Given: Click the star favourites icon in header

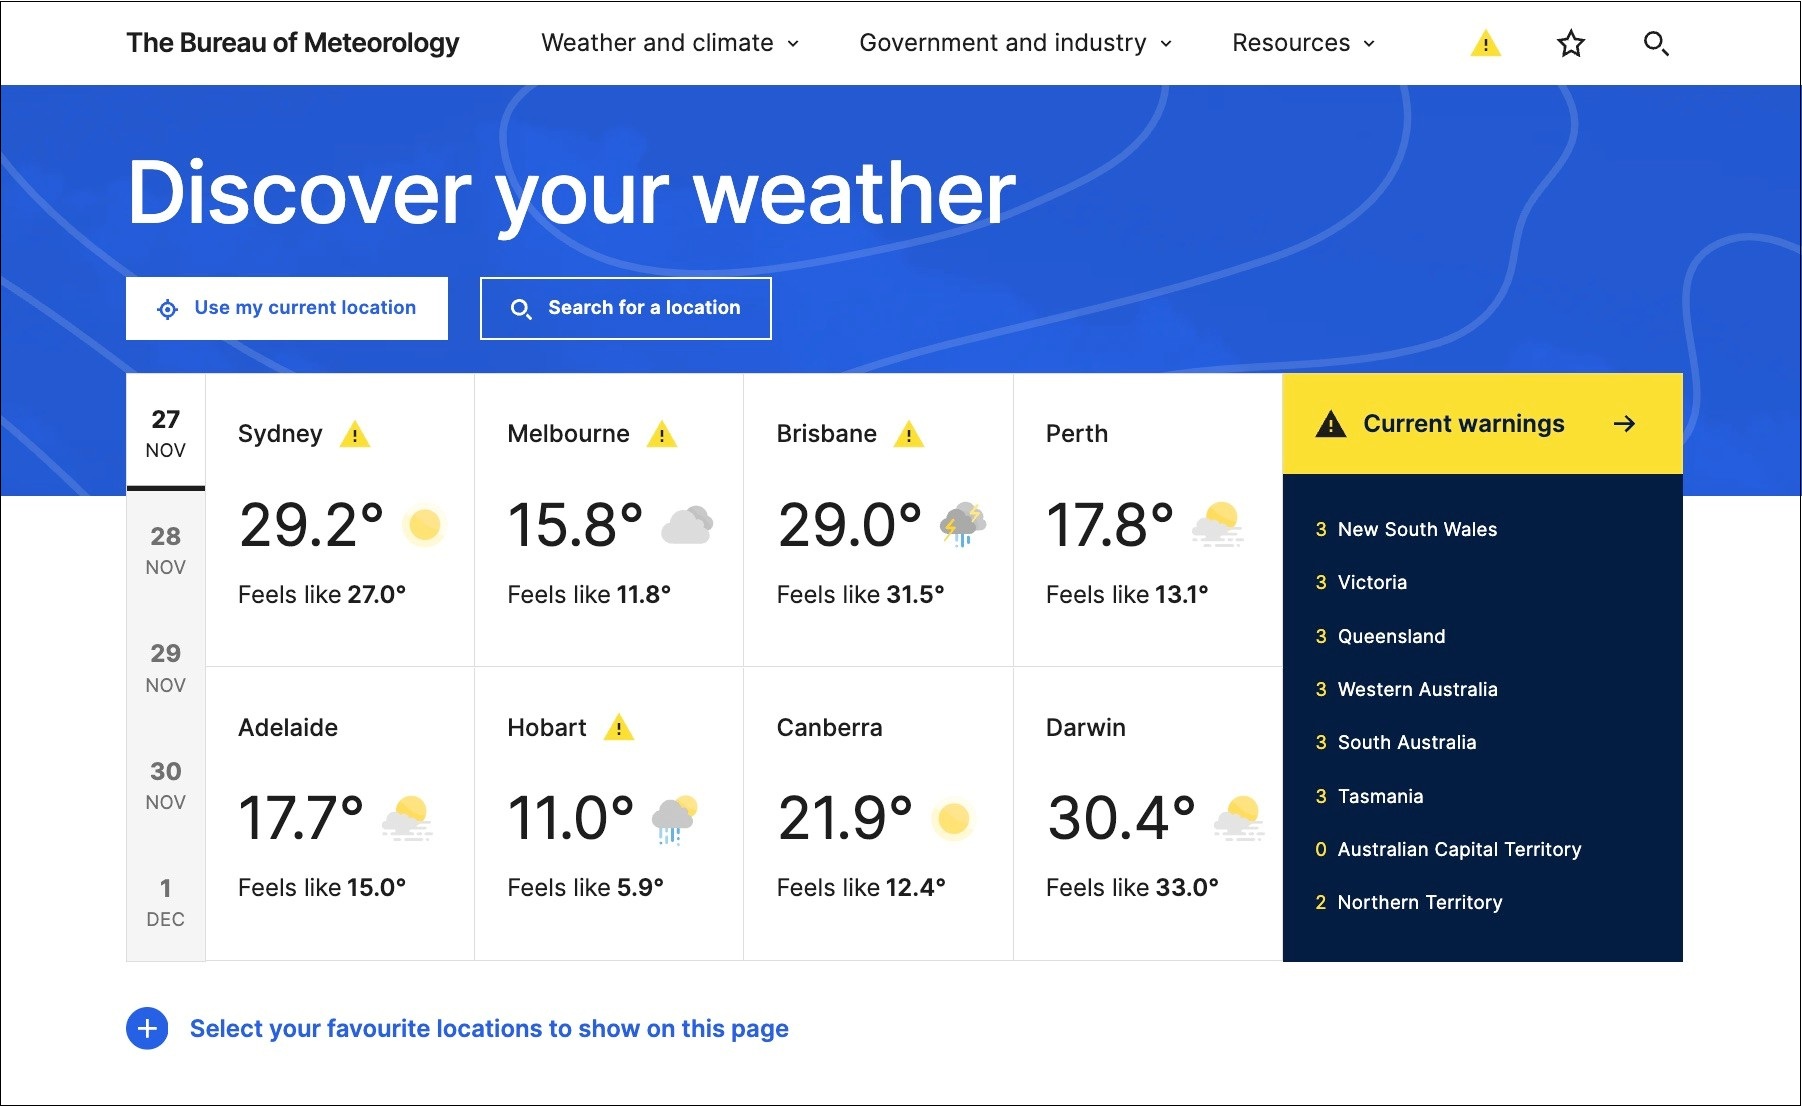Looking at the screenshot, I should point(1570,43).
